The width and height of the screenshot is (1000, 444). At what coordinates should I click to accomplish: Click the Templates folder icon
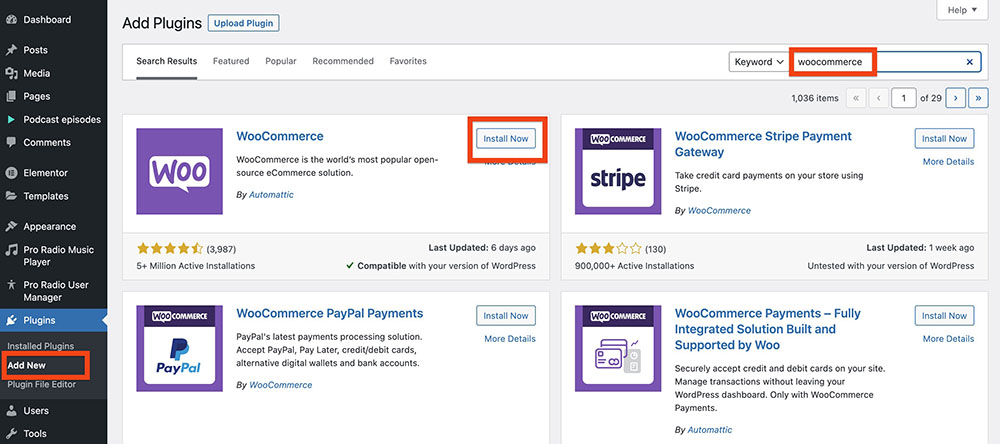pos(11,196)
